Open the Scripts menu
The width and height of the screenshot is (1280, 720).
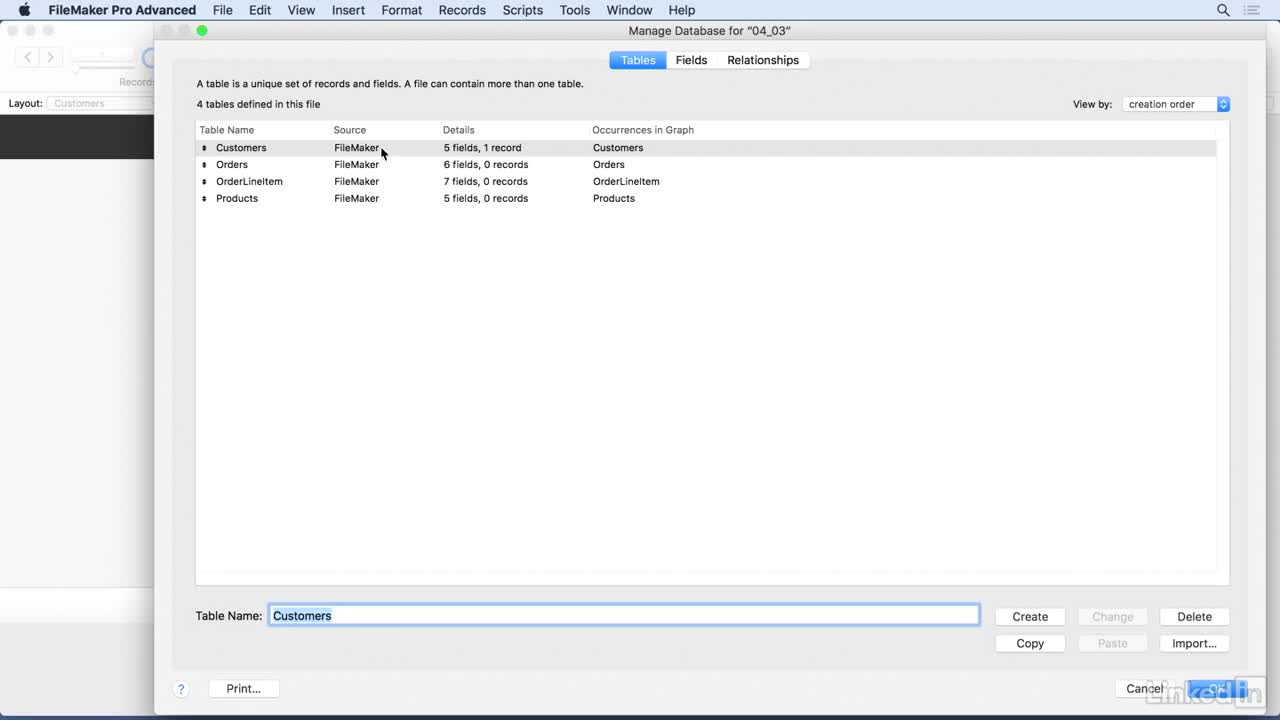[x=523, y=10]
